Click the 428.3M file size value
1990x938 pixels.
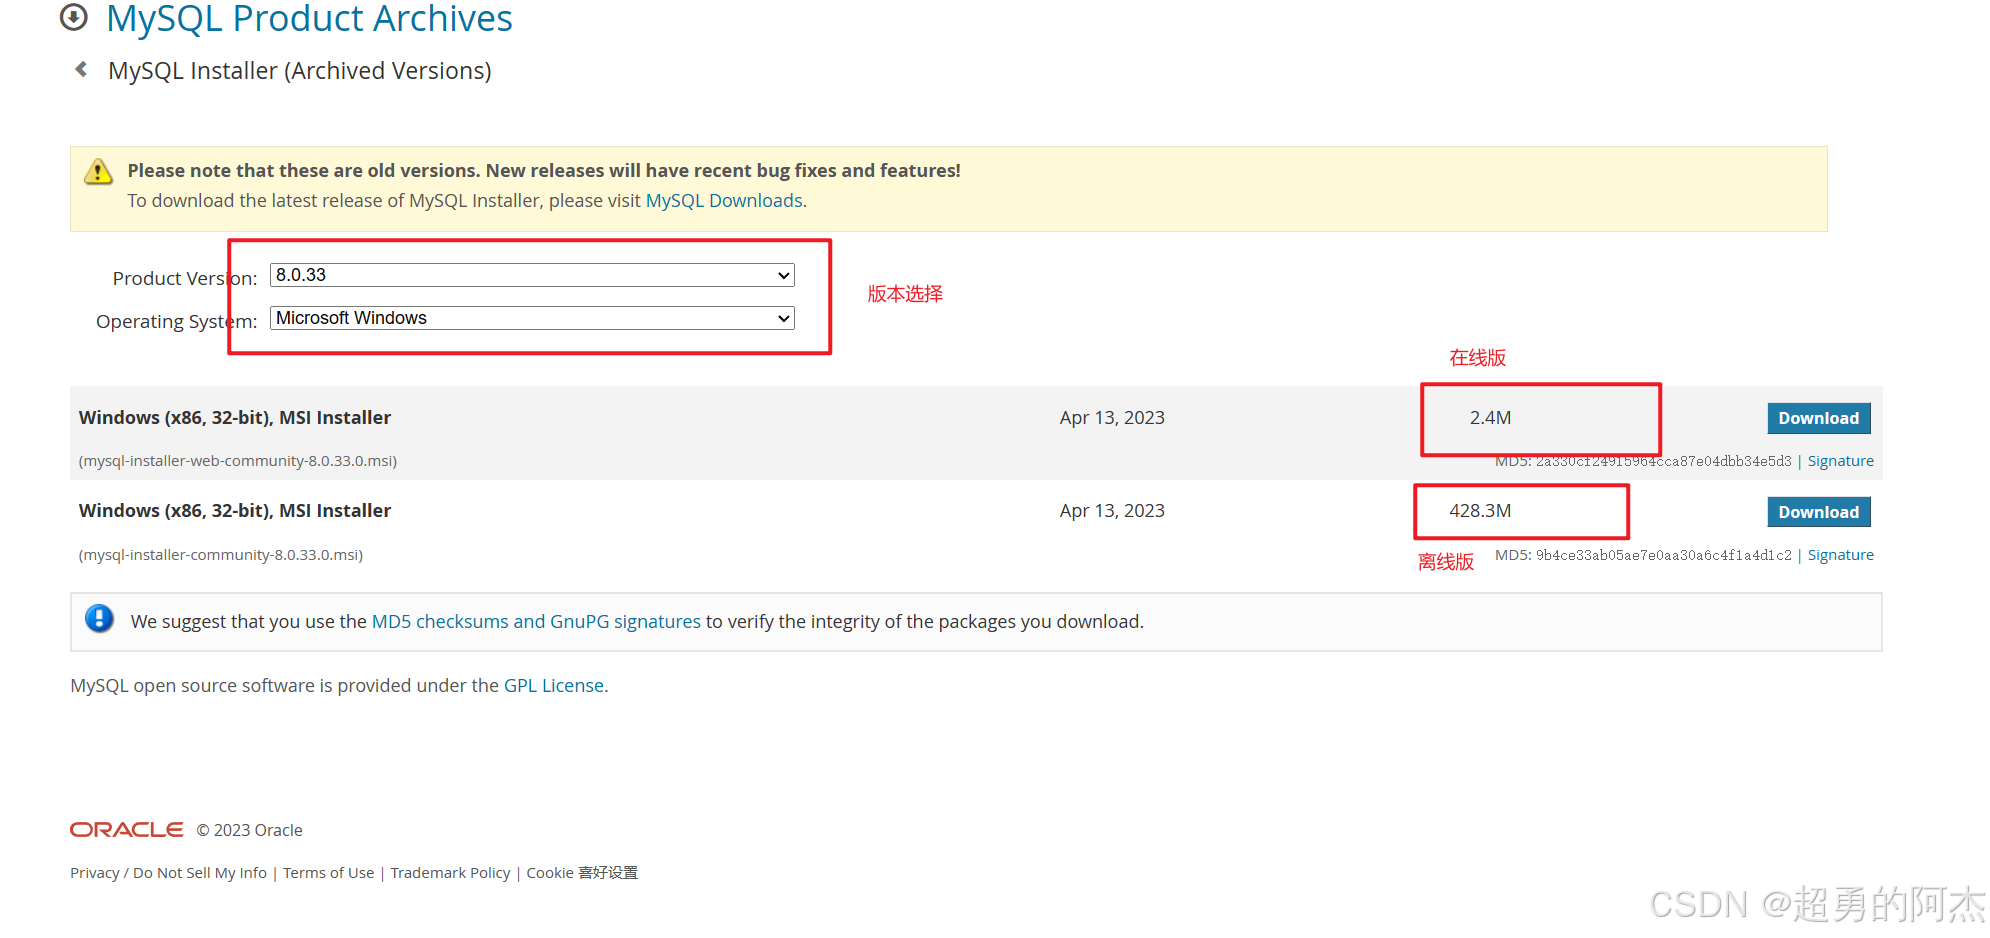click(1480, 511)
